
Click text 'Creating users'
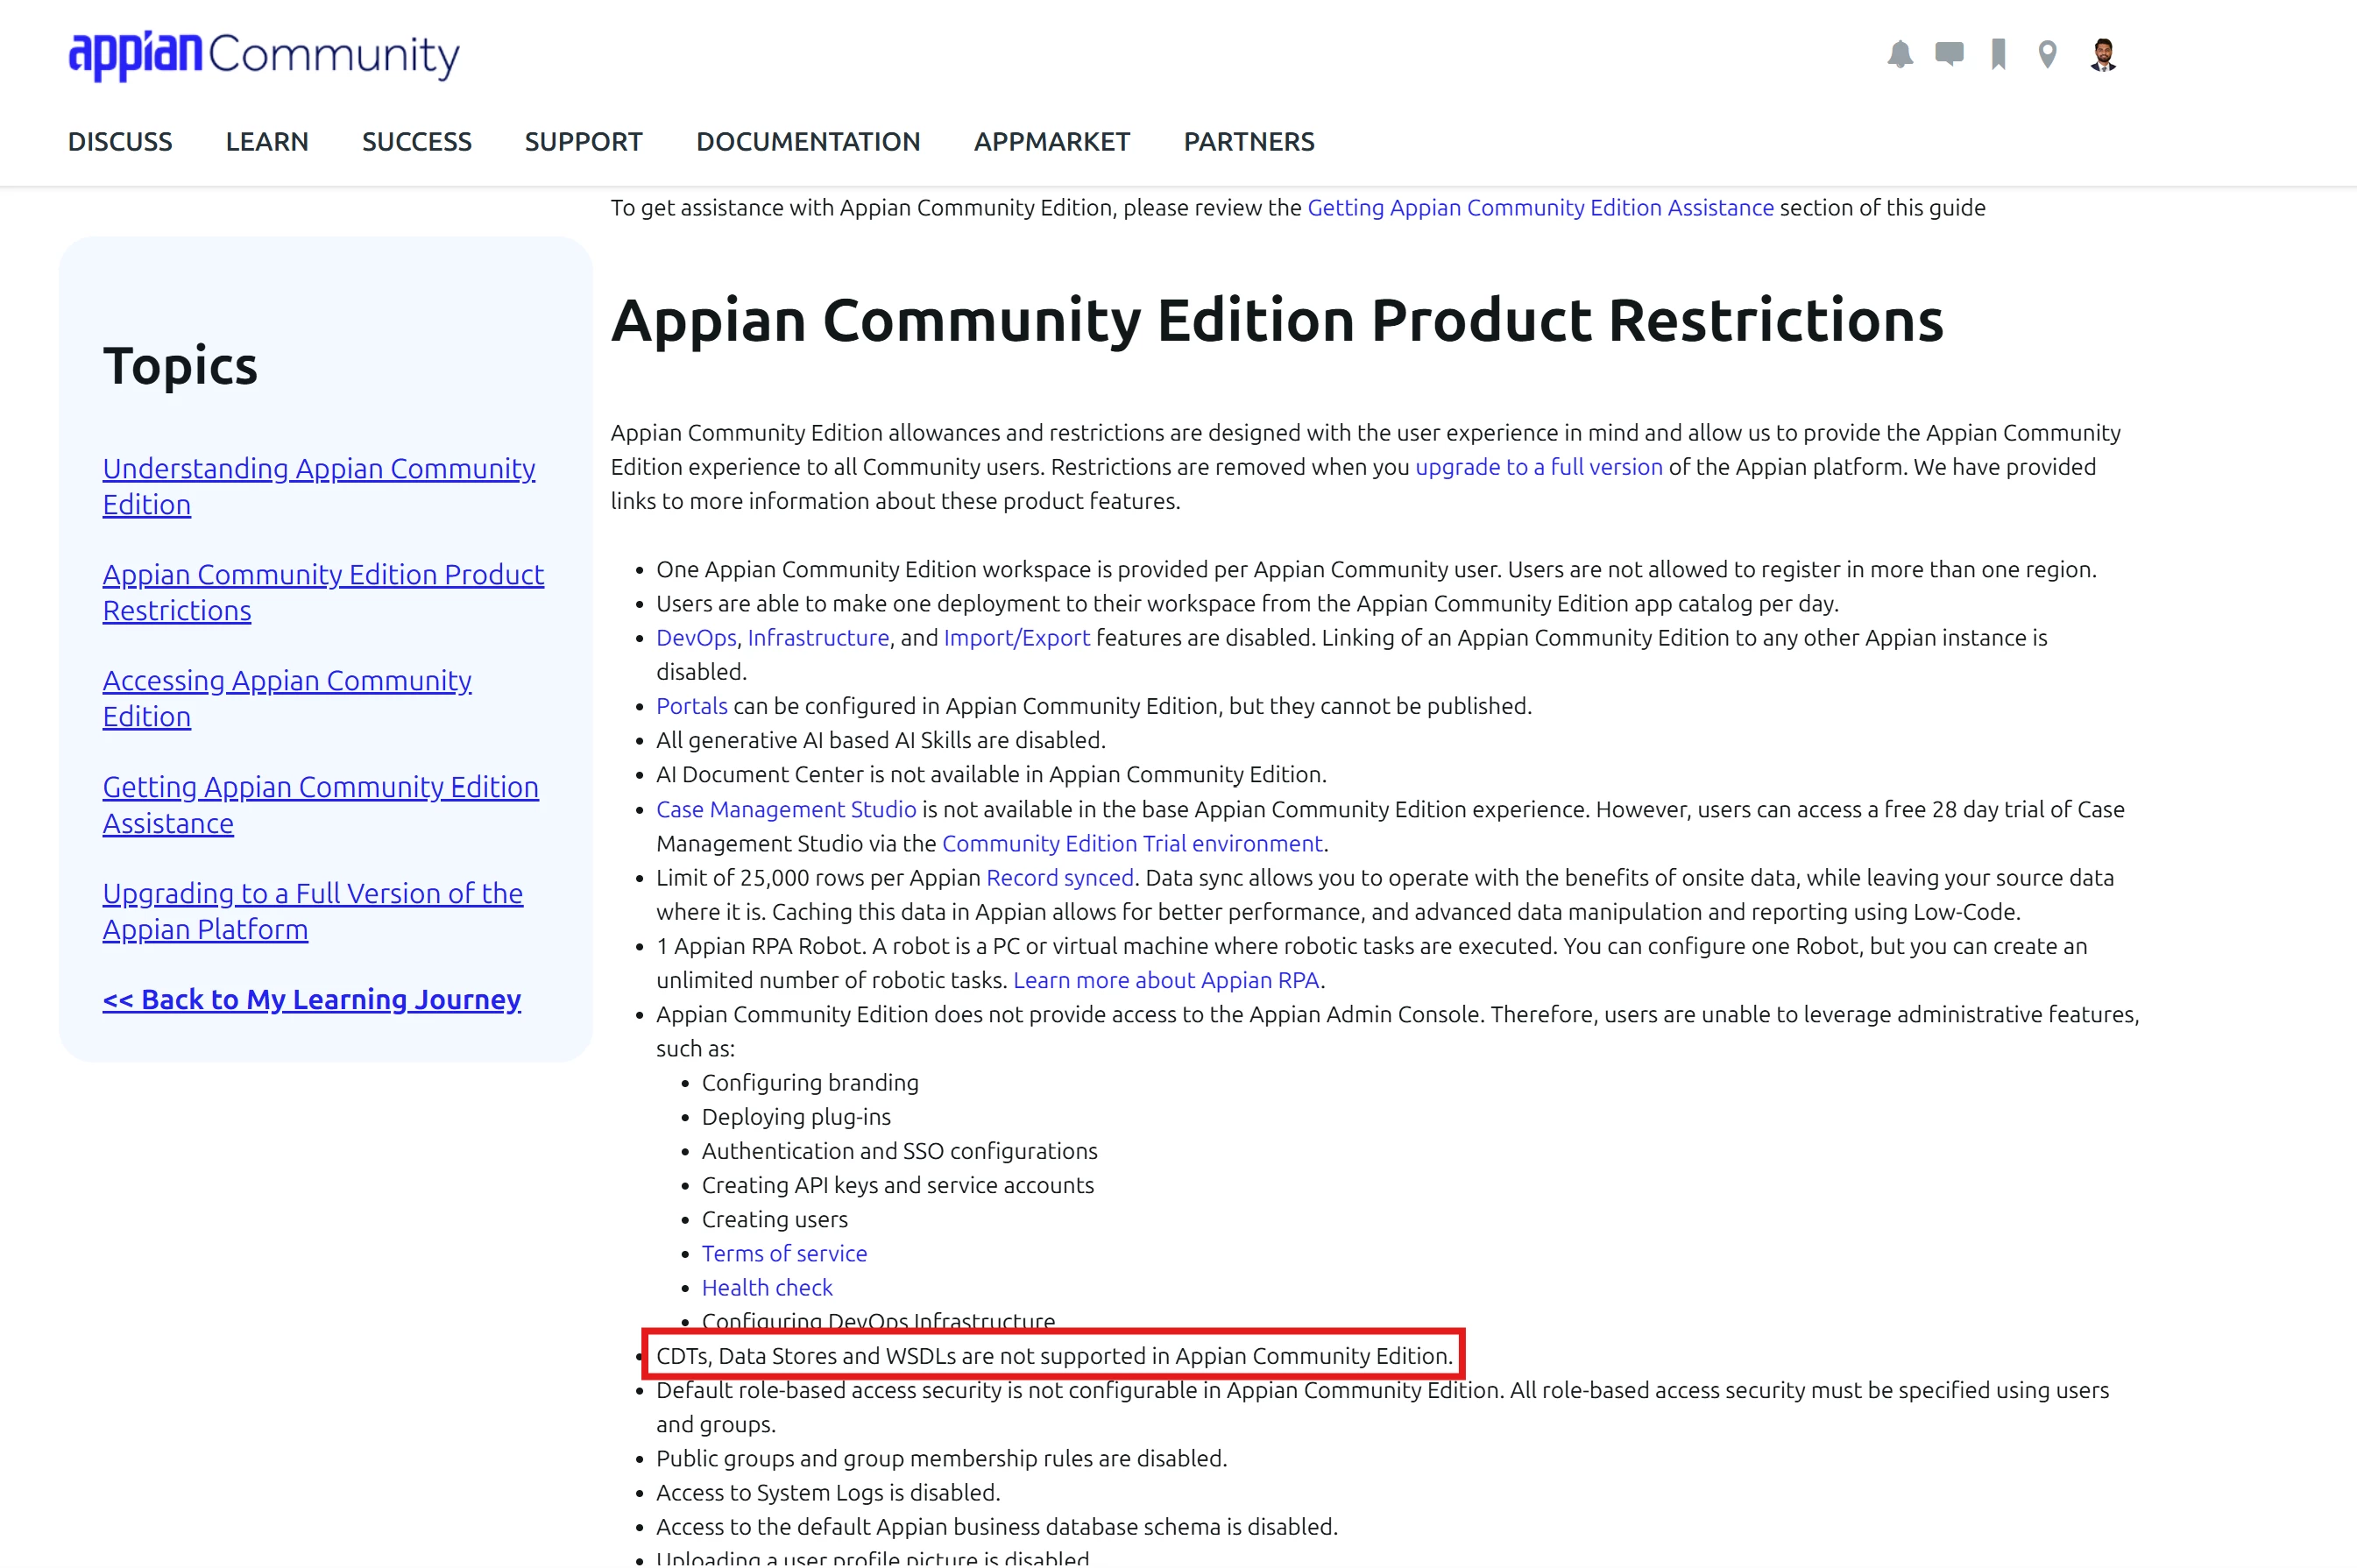pos(774,1219)
